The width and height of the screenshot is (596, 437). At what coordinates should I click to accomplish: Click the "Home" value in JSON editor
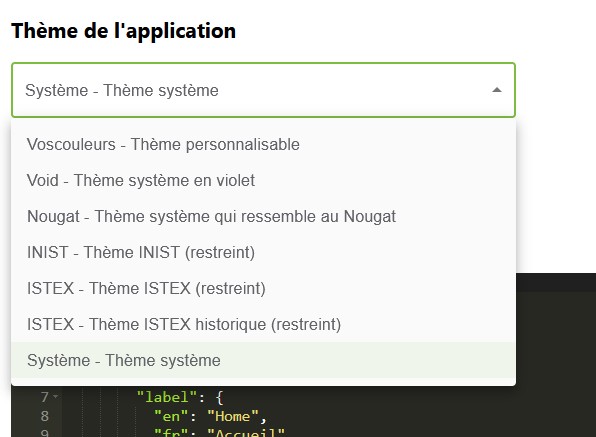click(233, 416)
